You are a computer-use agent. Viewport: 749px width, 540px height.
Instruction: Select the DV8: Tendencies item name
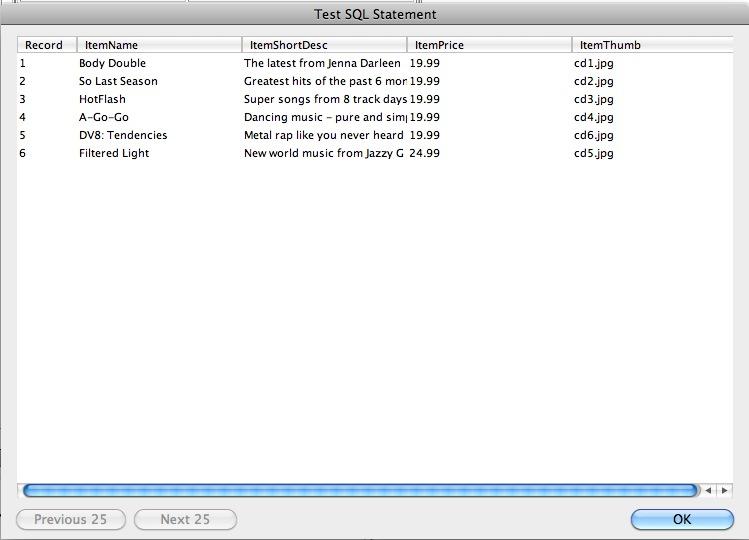[123, 135]
